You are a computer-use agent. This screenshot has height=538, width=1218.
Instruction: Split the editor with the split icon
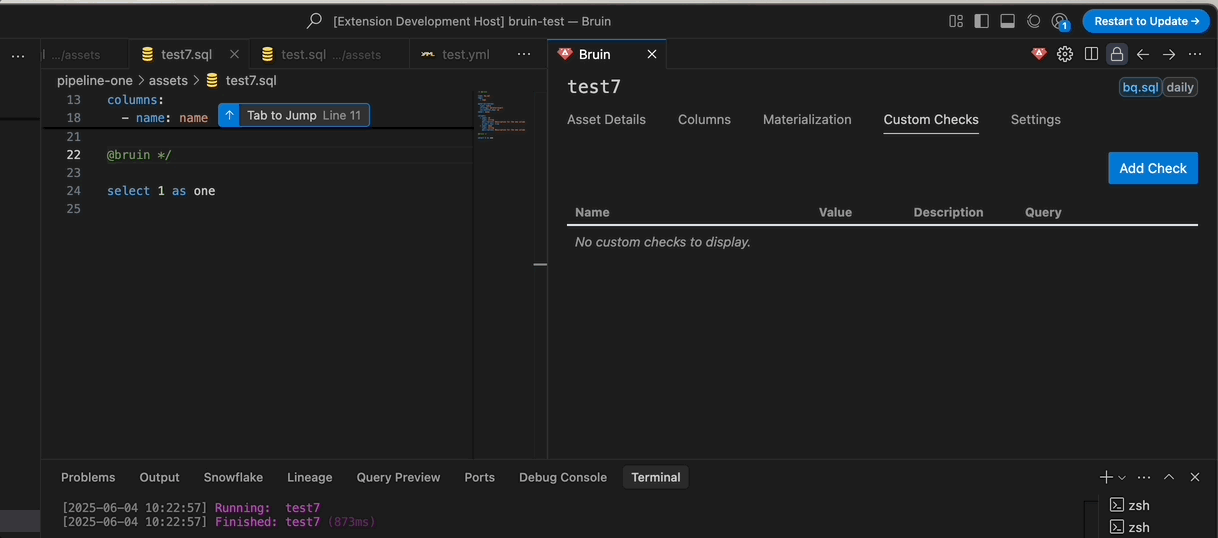1091,54
